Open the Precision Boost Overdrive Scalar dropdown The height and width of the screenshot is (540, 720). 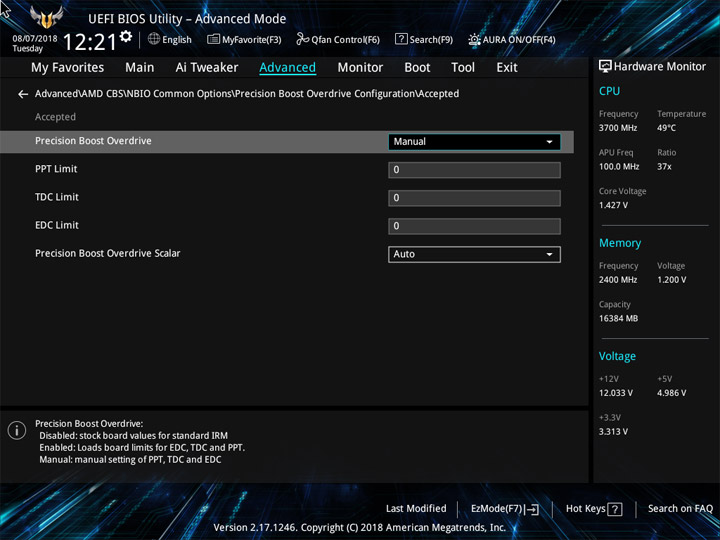click(474, 254)
